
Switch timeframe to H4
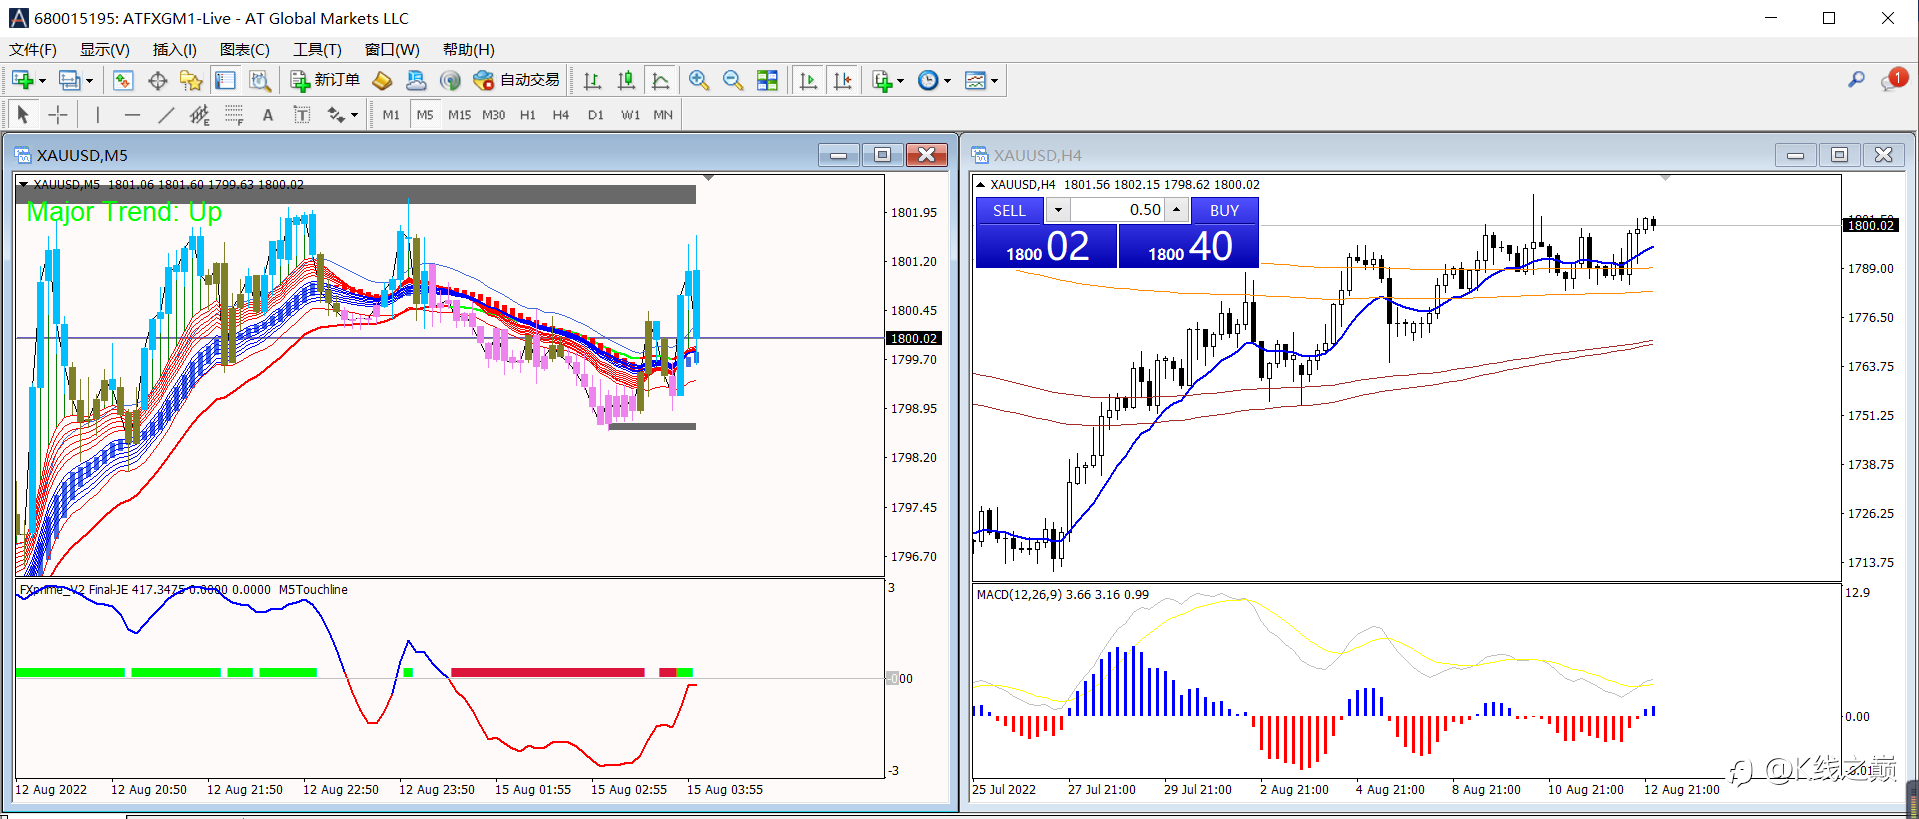click(561, 115)
